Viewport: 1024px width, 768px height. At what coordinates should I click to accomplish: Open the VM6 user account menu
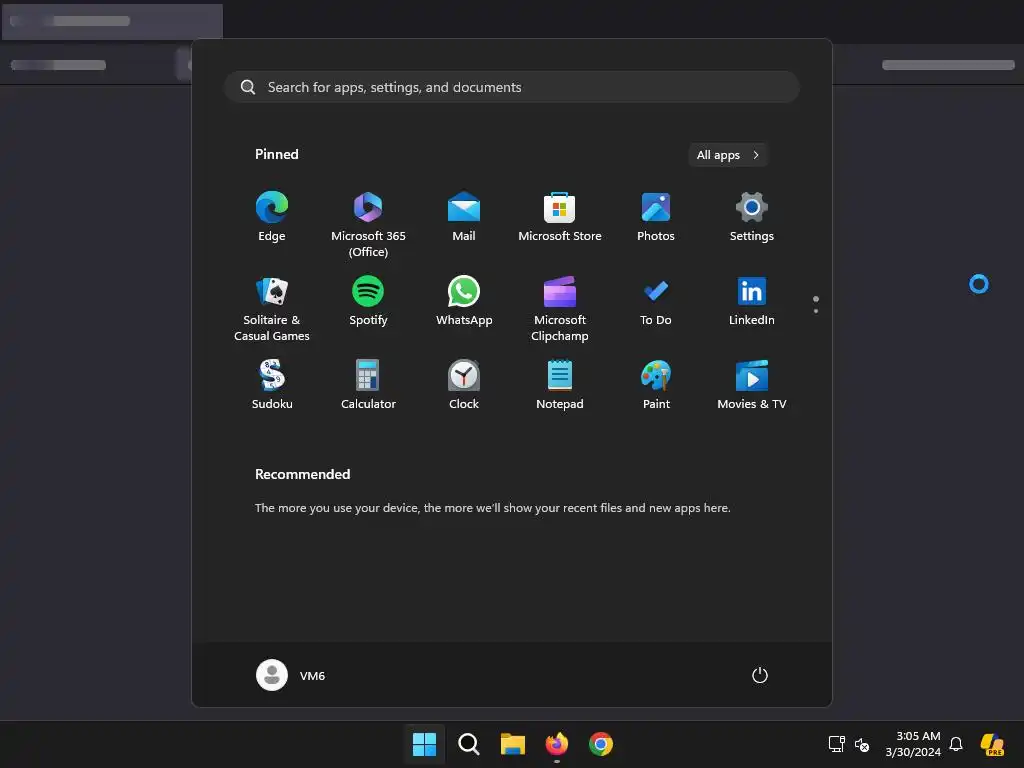[291, 675]
